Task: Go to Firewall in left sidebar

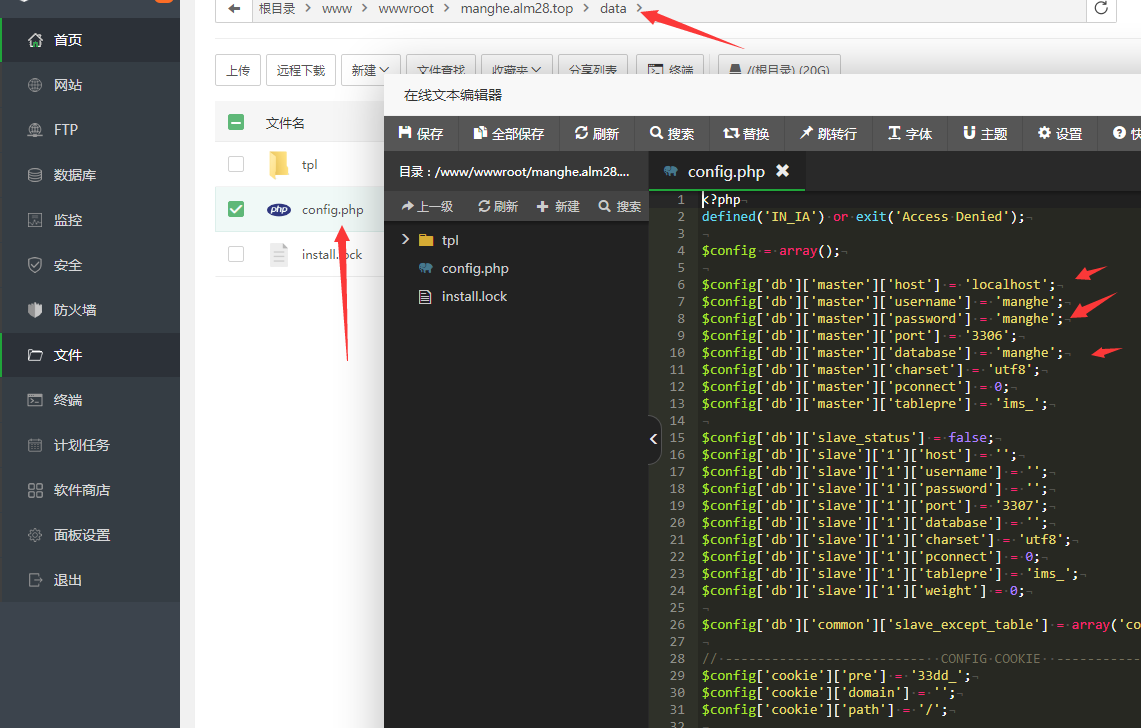Action: click(x=75, y=310)
